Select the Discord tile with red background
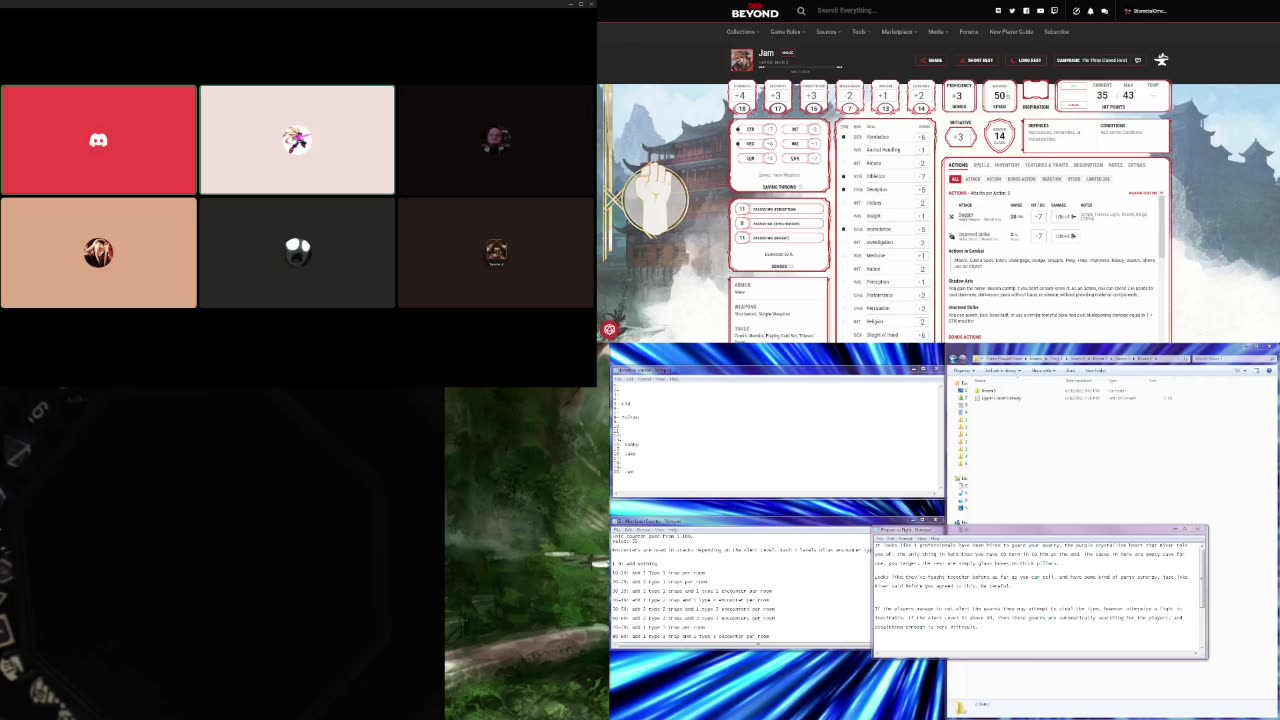 point(98,140)
